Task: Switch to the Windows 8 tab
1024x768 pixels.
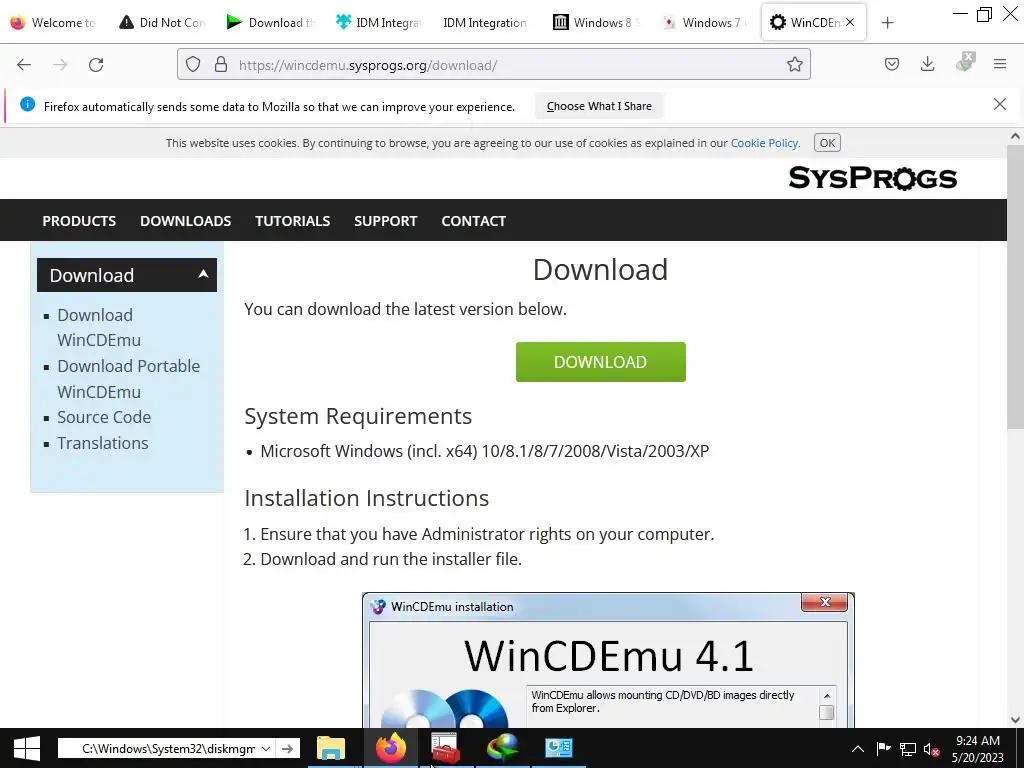Action: coord(596,22)
